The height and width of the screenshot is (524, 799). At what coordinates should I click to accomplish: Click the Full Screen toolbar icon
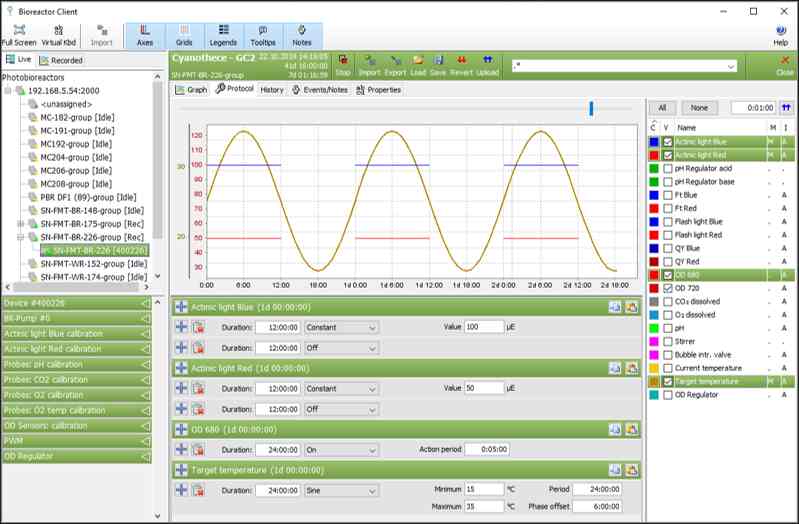[20, 34]
